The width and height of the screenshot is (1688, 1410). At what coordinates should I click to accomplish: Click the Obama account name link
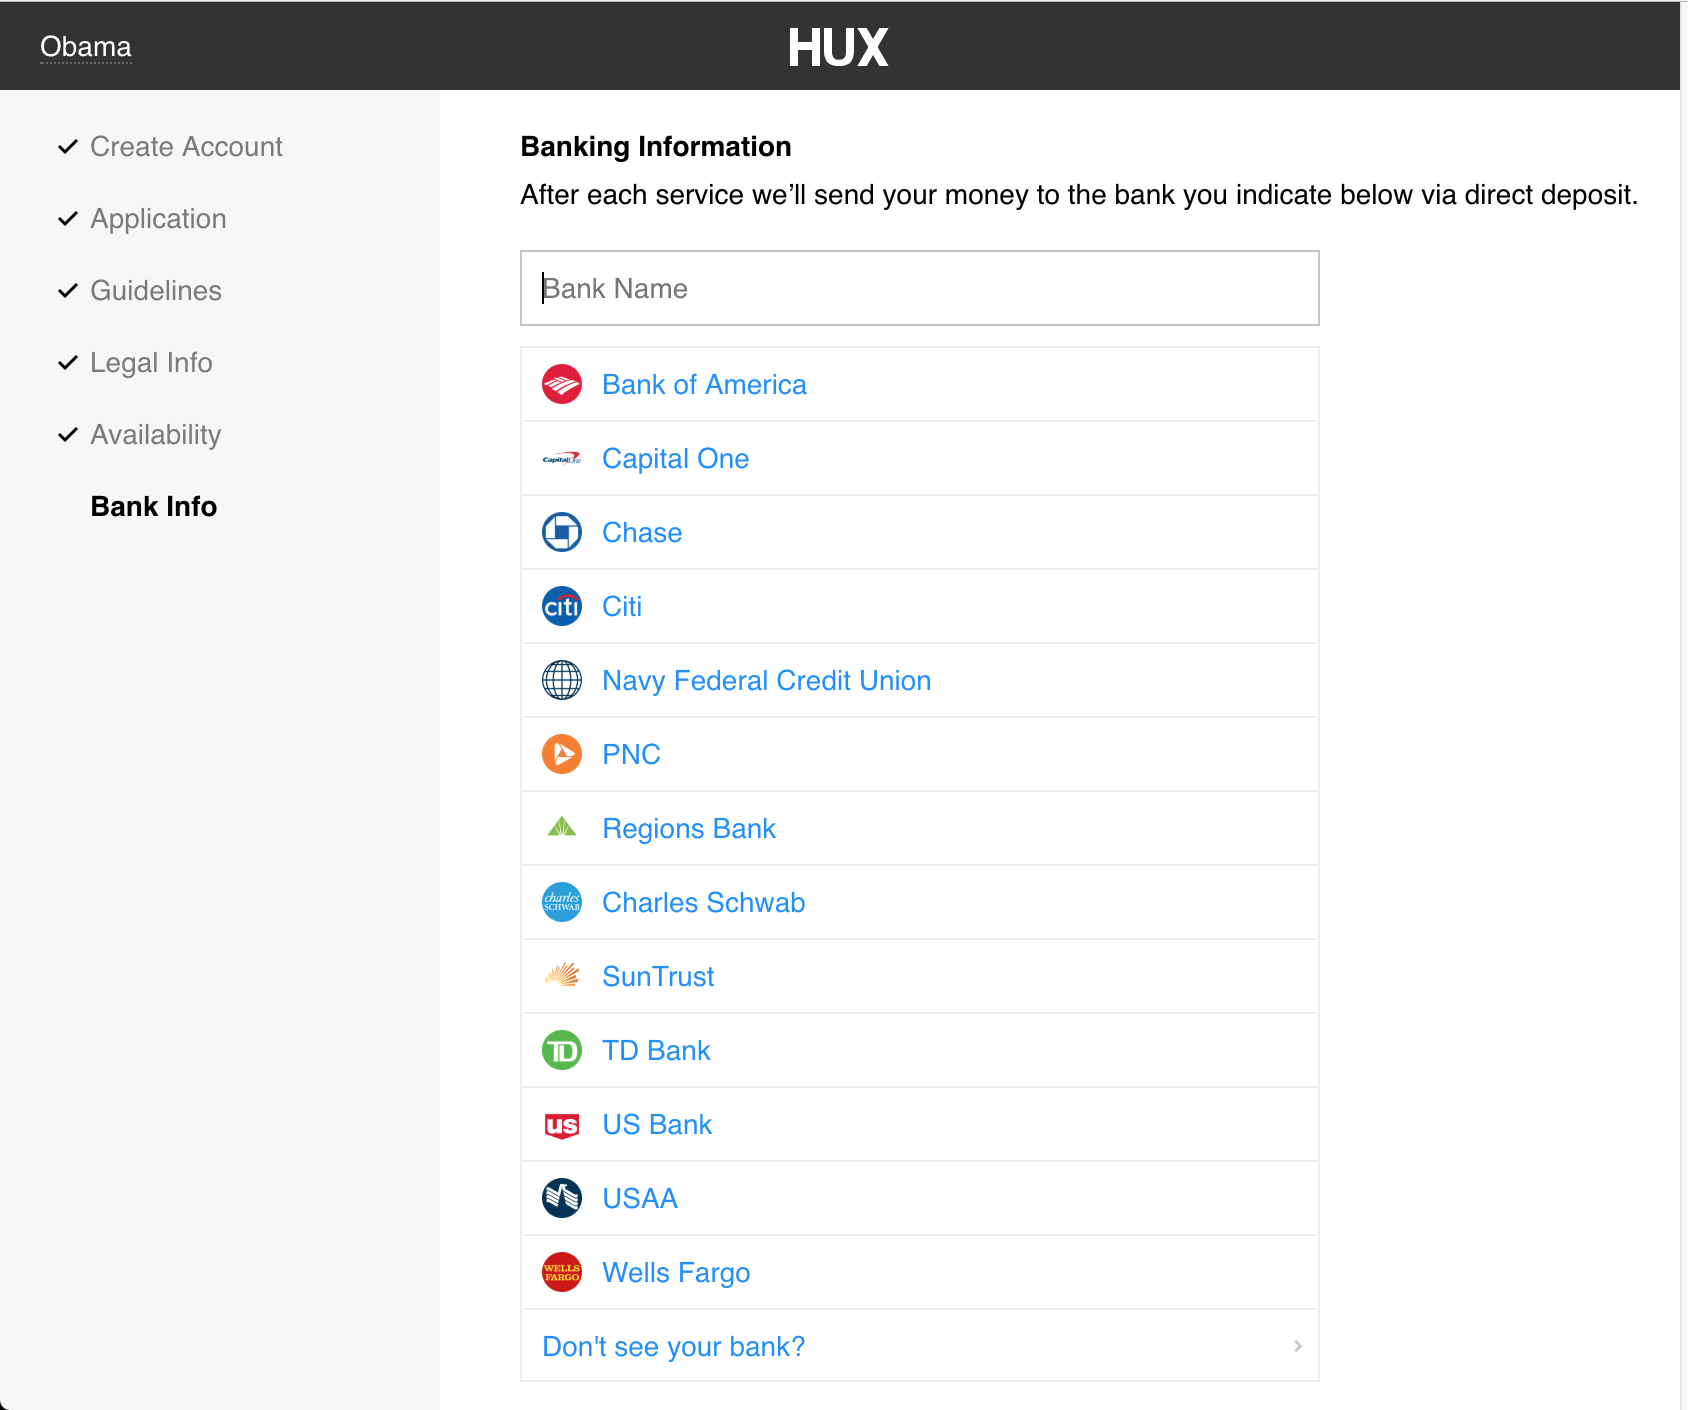coord(86,47)
